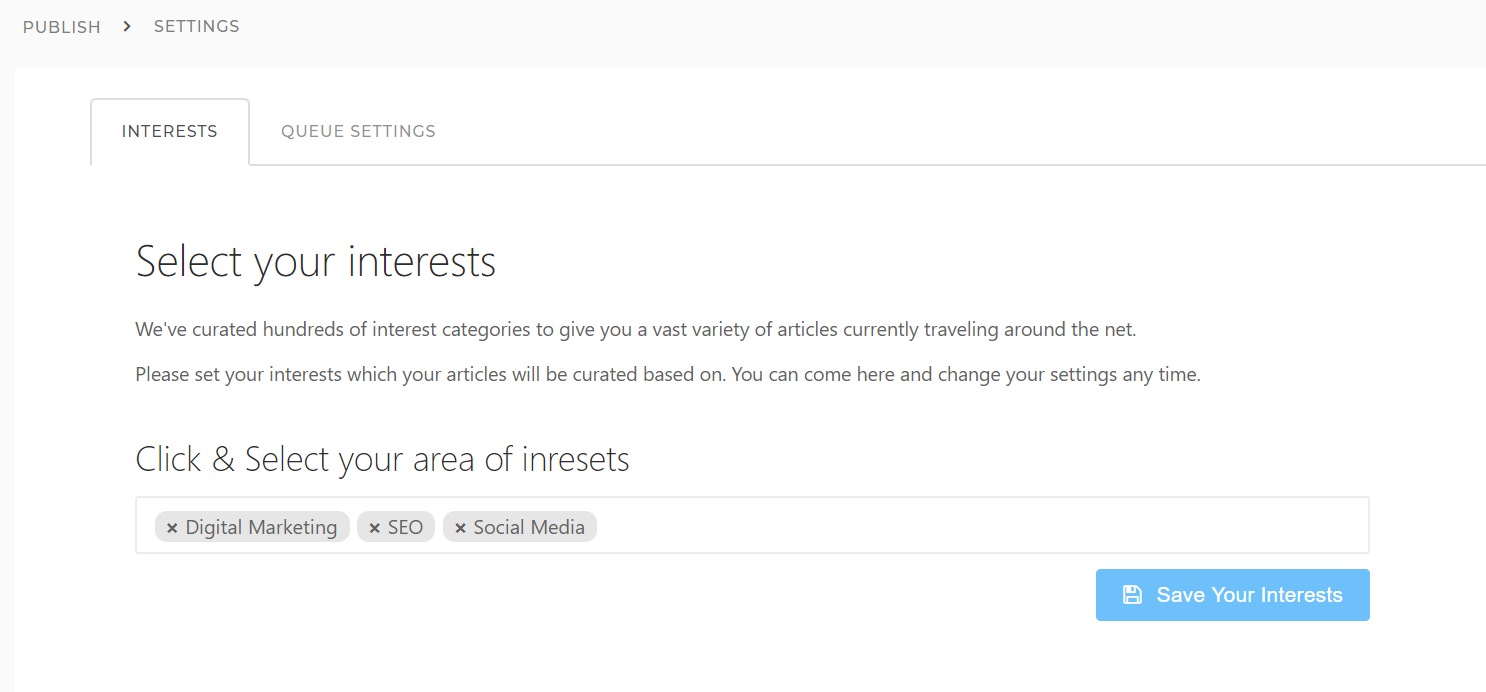The height and width of the screenshot is (692, 1486).
Task: Select the SEO tag label
Action: coord(405,527)
